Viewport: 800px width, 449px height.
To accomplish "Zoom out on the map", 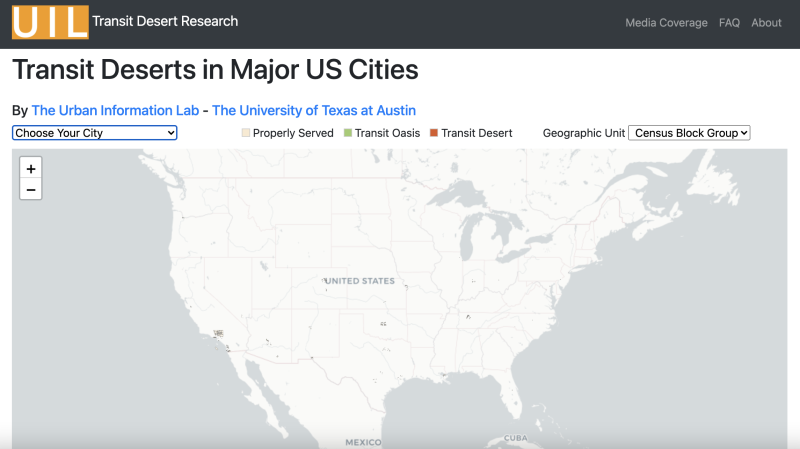I will pyautogui.click(x=31, y=189).
